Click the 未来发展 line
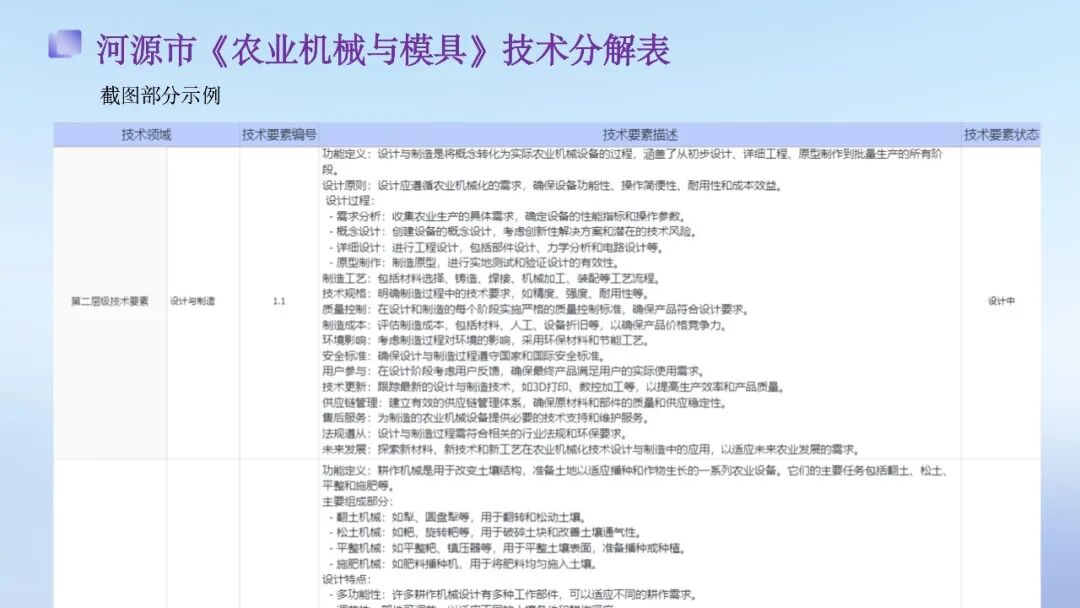Screen dimensions: 1080x608 click(x=592, y=450)
